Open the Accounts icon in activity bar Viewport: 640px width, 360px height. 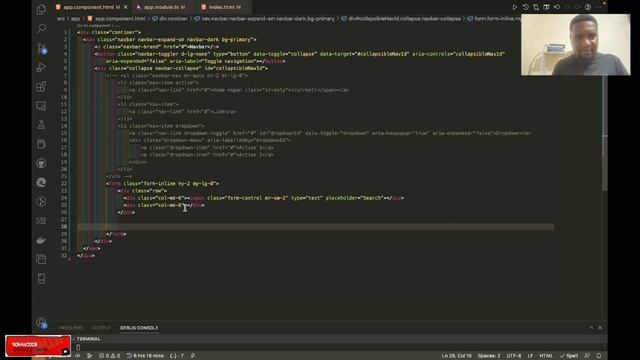pyautogui.click(x=41, y=323)
